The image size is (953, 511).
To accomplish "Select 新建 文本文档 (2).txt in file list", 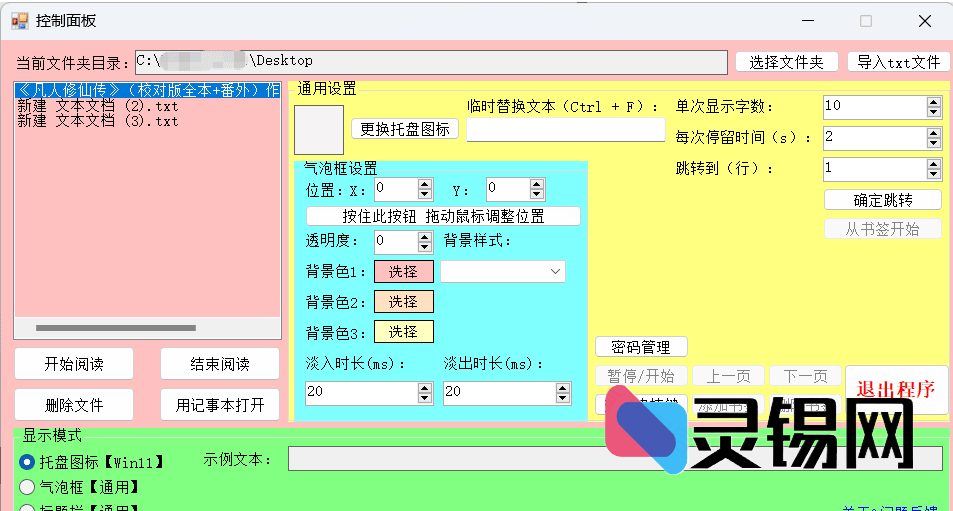I will click(x=98, y=106).
